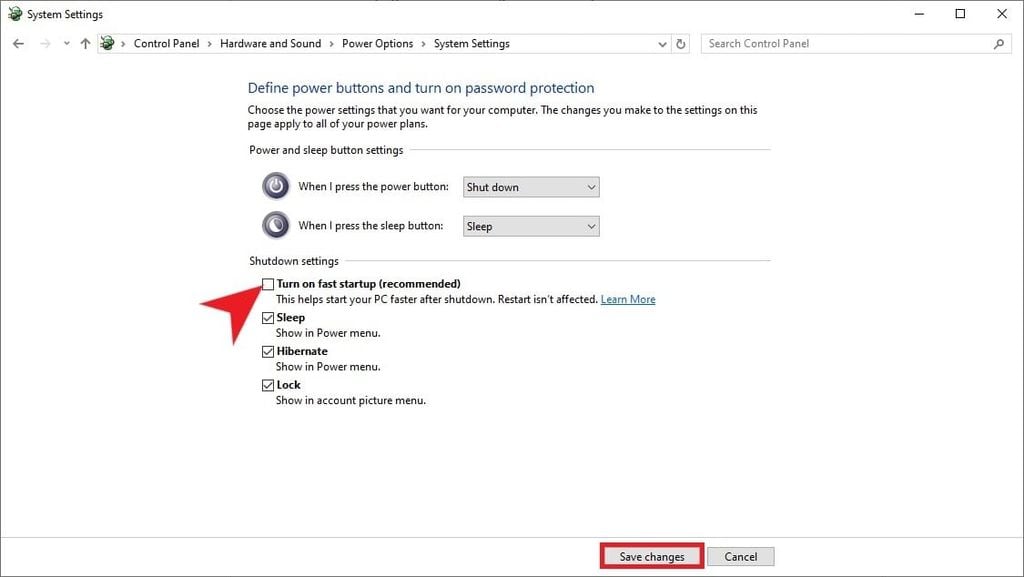Click the search magnifier icon
The height and width of the screenshot is (577, 1024).
click(x=998, y=44)
